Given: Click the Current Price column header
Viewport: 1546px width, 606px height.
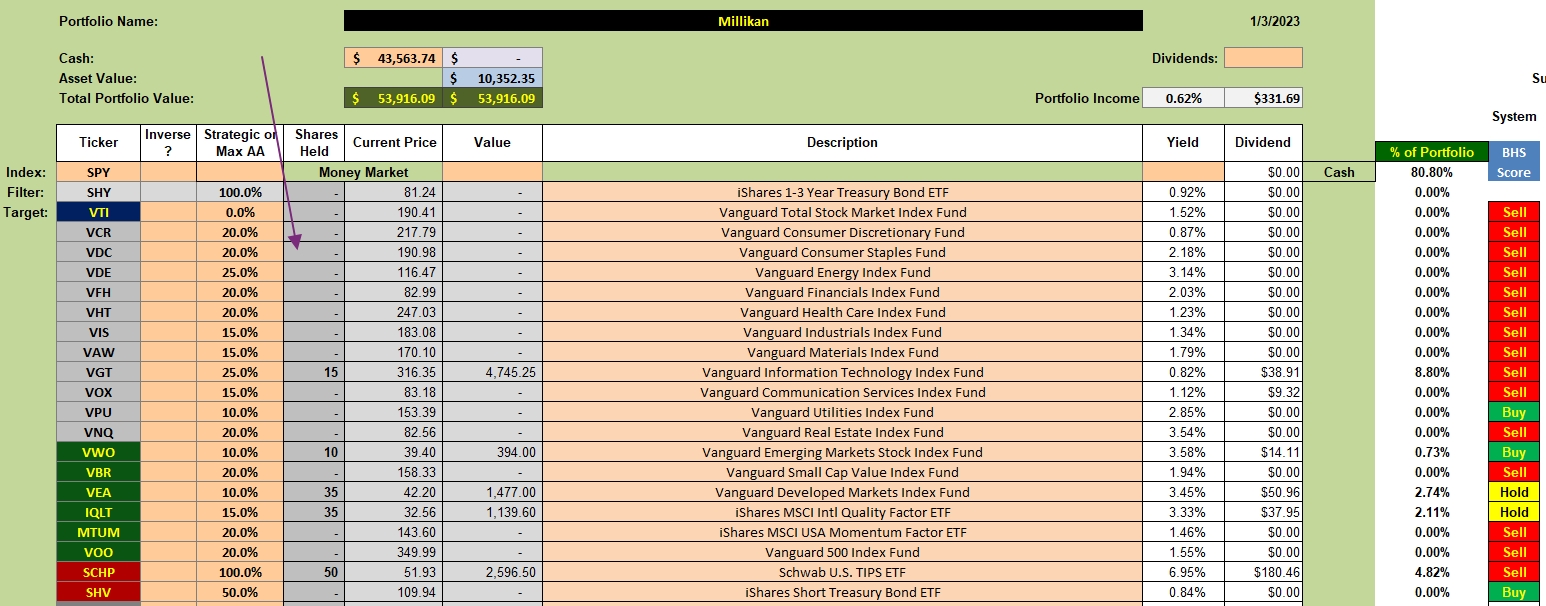Looking at the screenshot, I should point(394,143).
